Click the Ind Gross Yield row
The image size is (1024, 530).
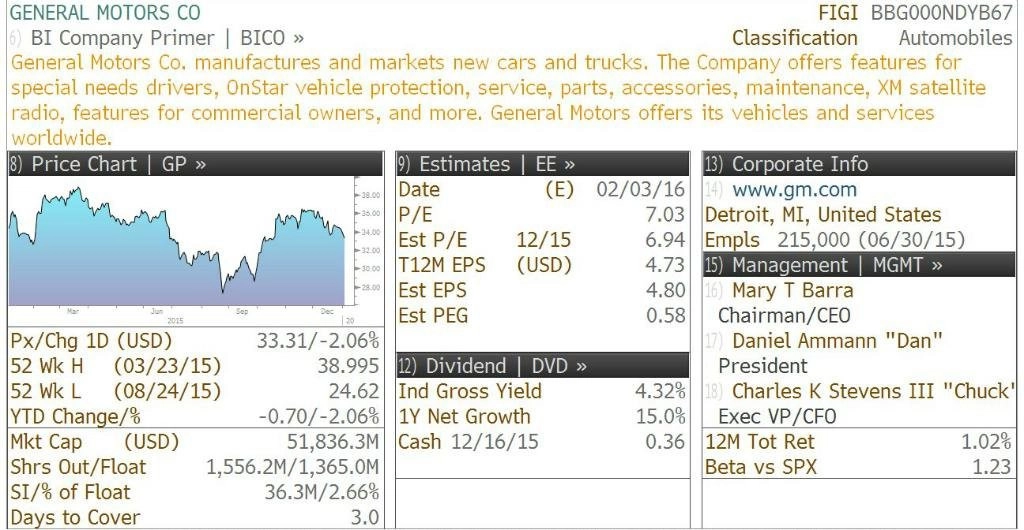[x=542, y=391]
